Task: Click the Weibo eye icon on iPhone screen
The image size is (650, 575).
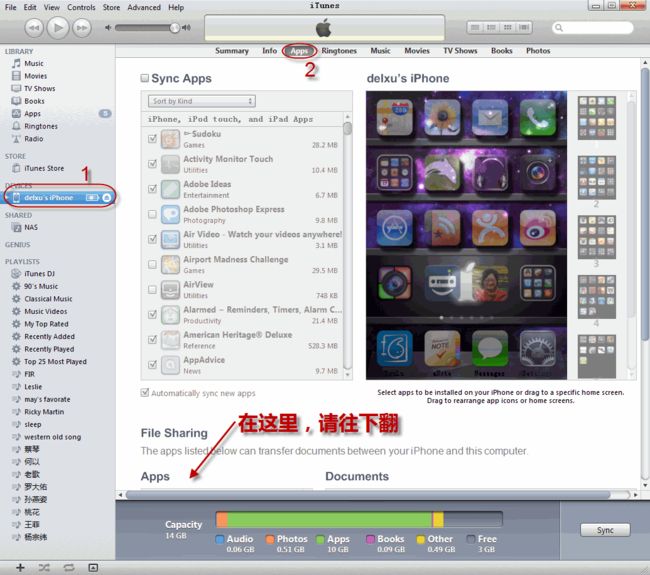Action: tap(538, 228)
